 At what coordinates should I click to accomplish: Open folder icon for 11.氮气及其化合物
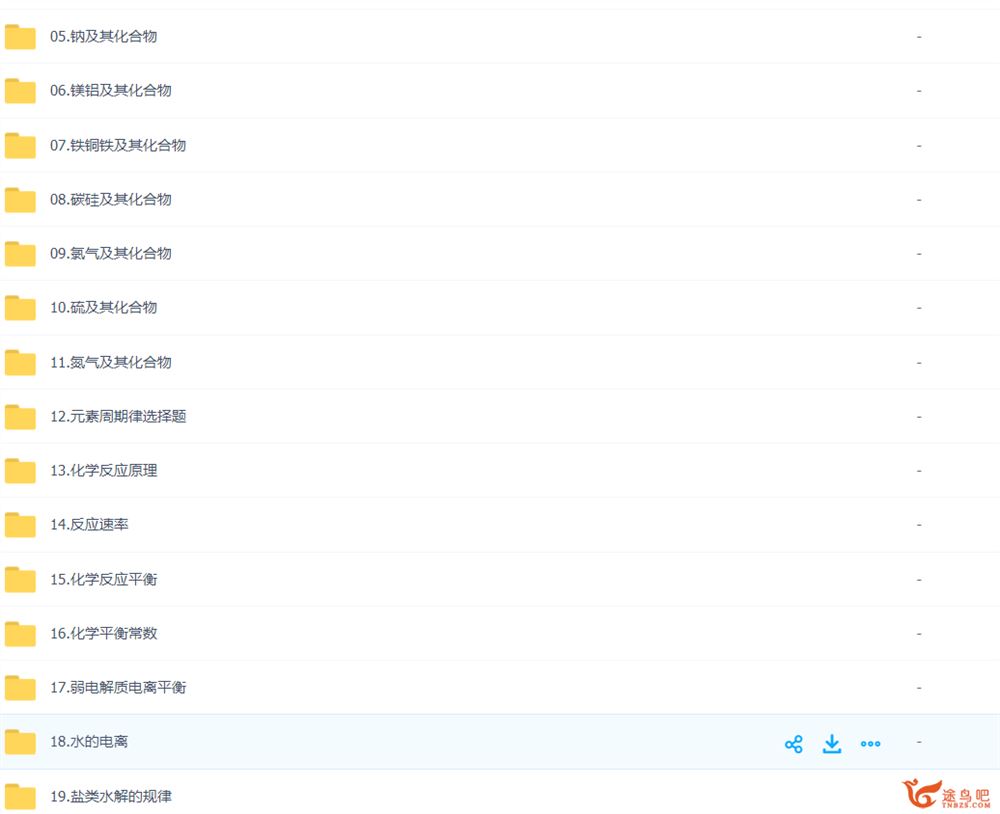[20, 362]
